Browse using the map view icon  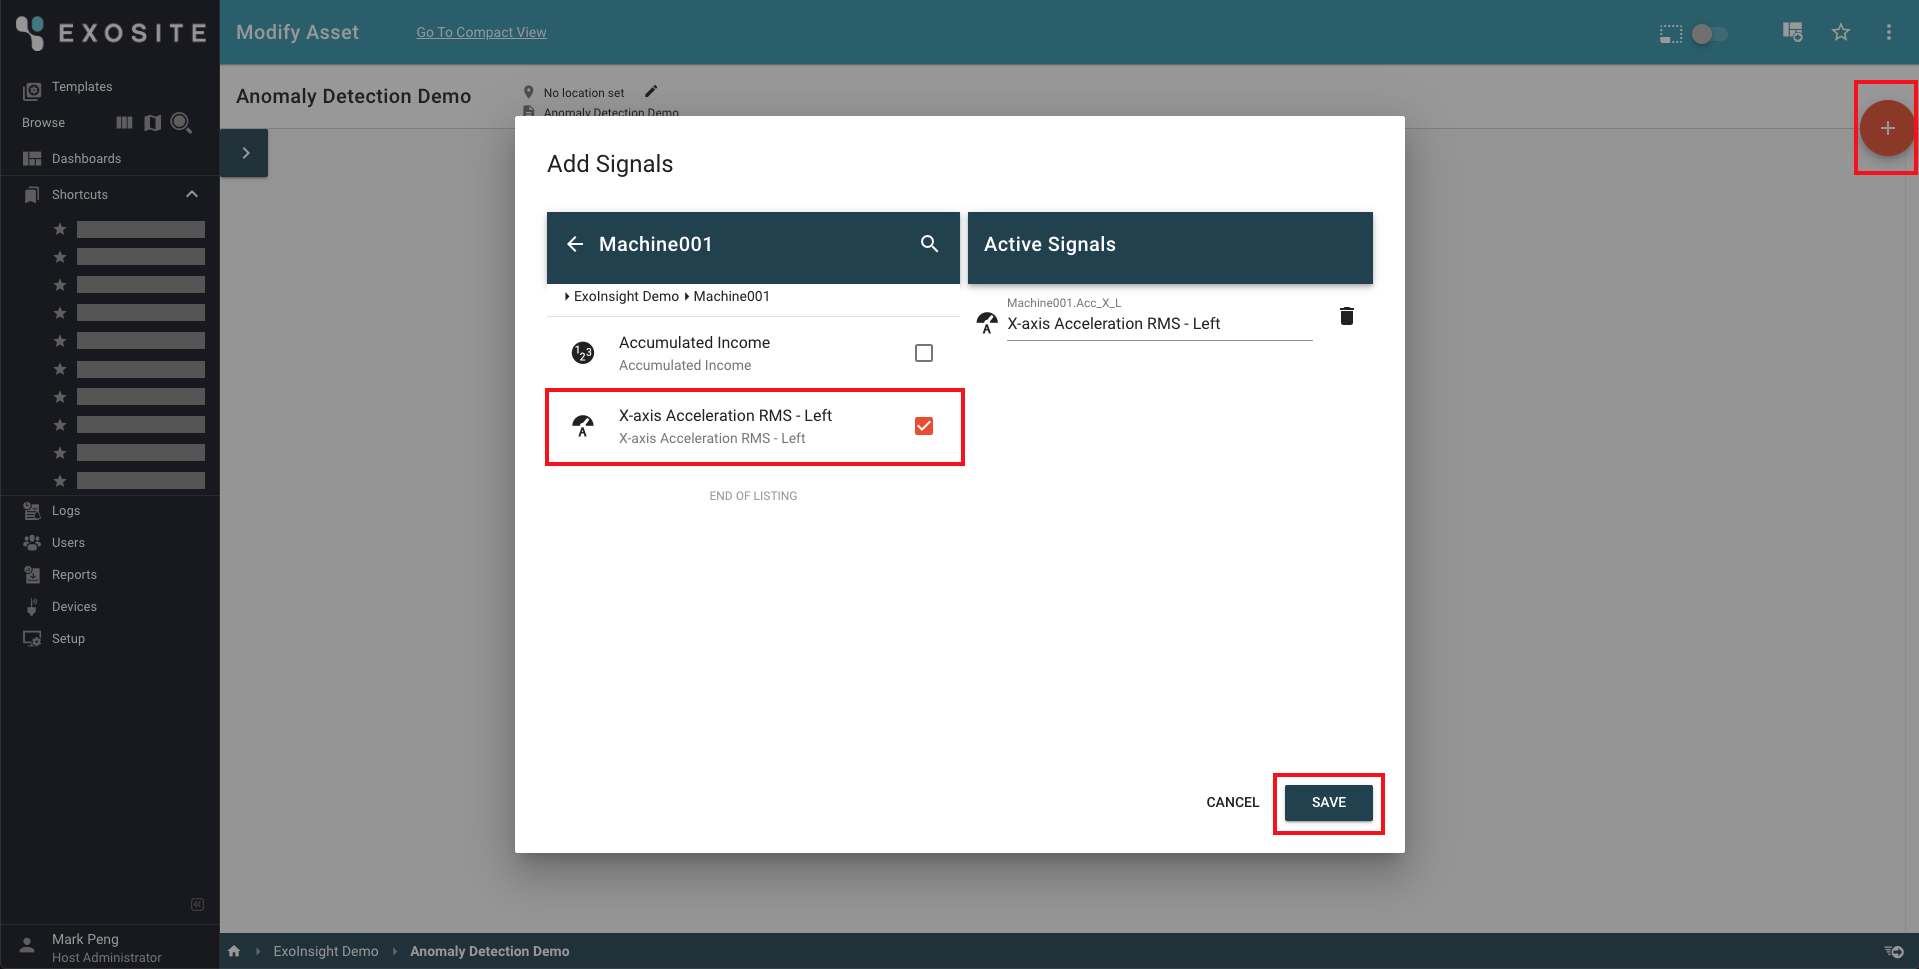pyautogui.click(x=153, y=123)
